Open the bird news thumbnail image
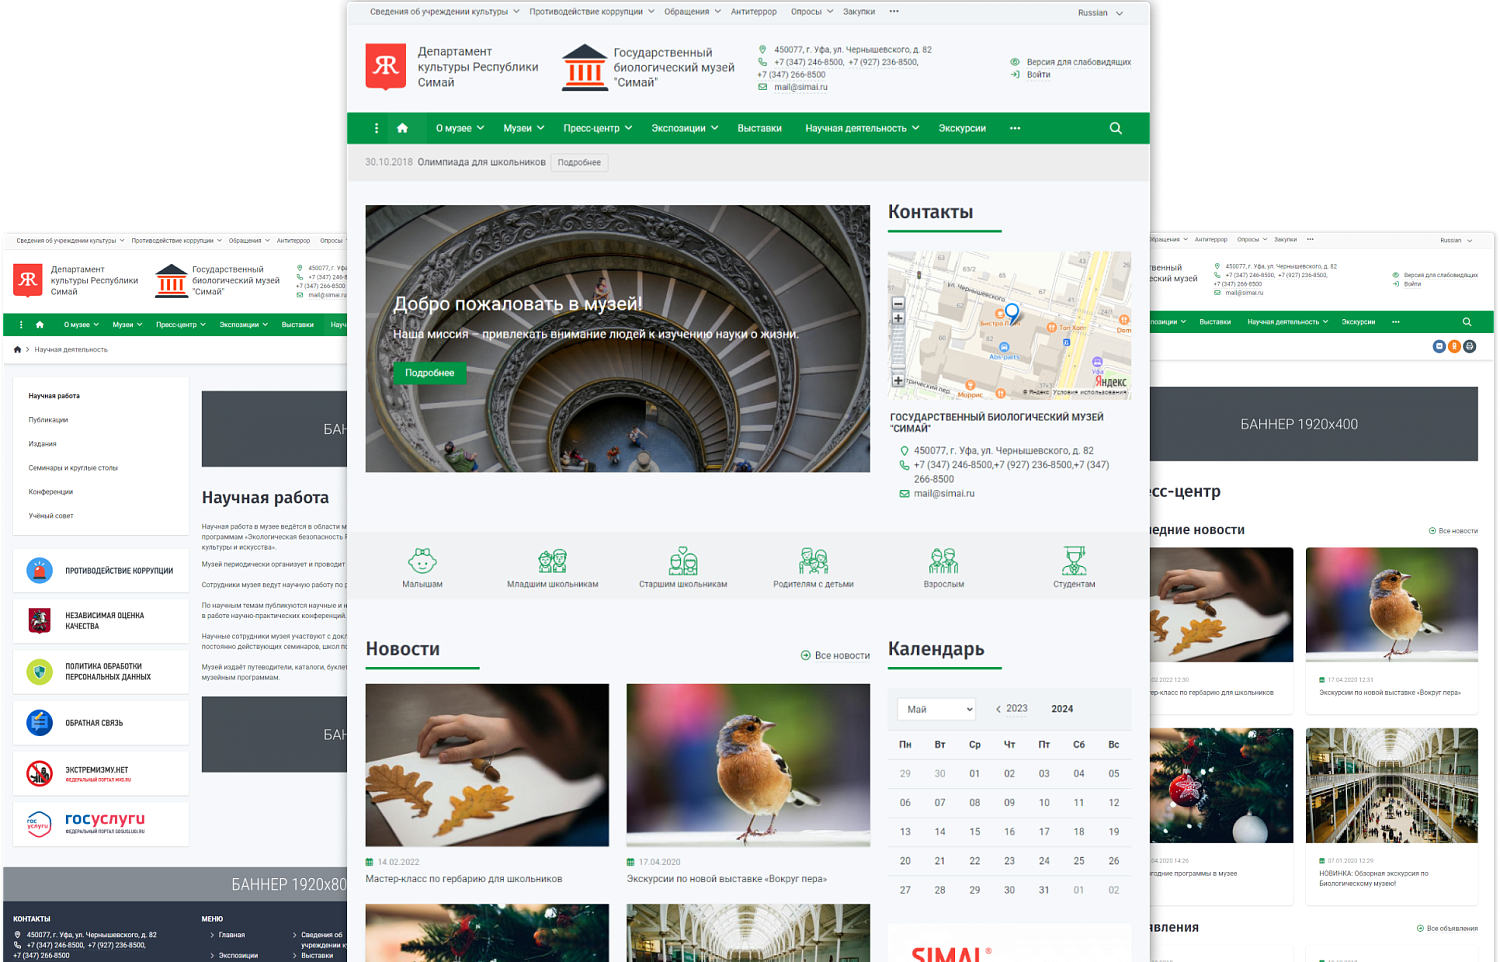1500x962 pixels. pos(748,765)
